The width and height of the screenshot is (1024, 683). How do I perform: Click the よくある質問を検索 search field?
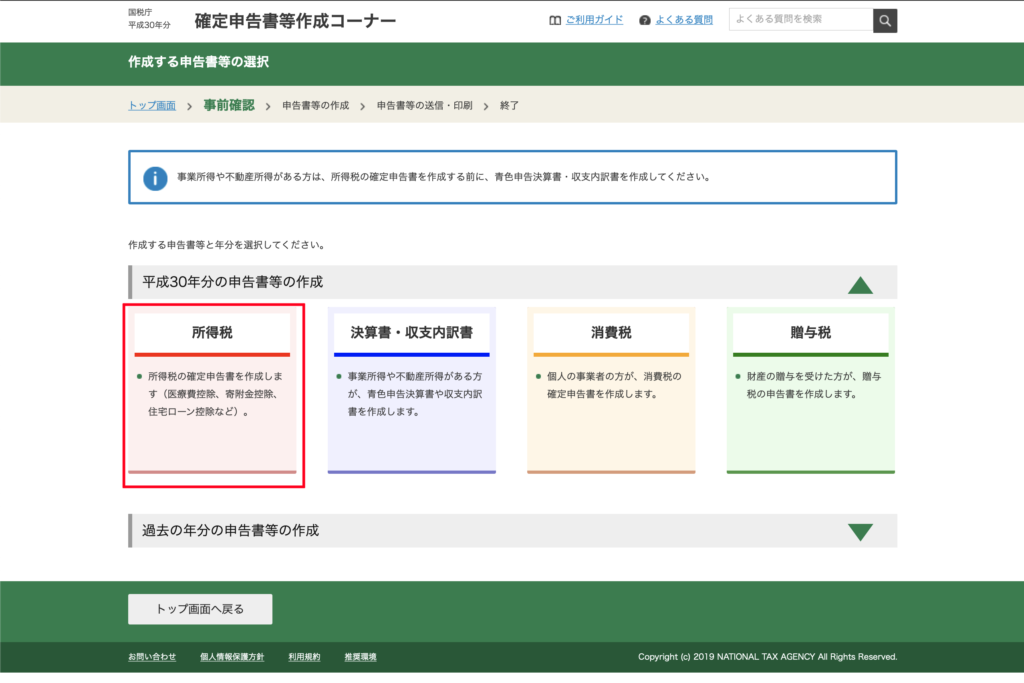point(800,20)
